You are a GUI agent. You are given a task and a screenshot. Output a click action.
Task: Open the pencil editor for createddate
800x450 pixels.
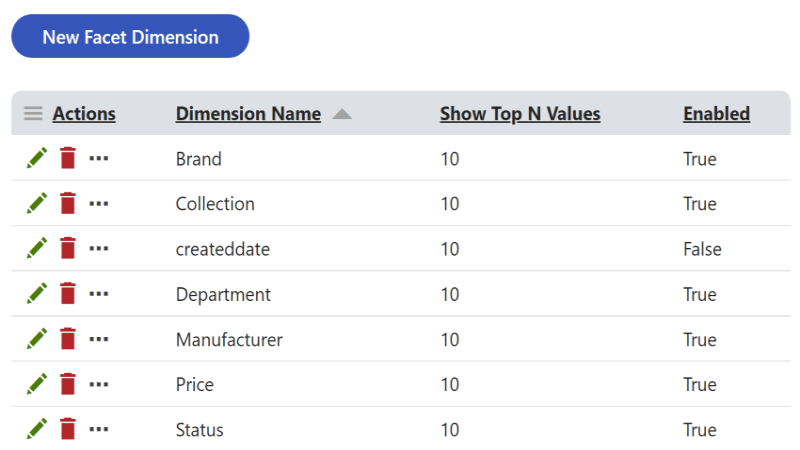point(37,249)
